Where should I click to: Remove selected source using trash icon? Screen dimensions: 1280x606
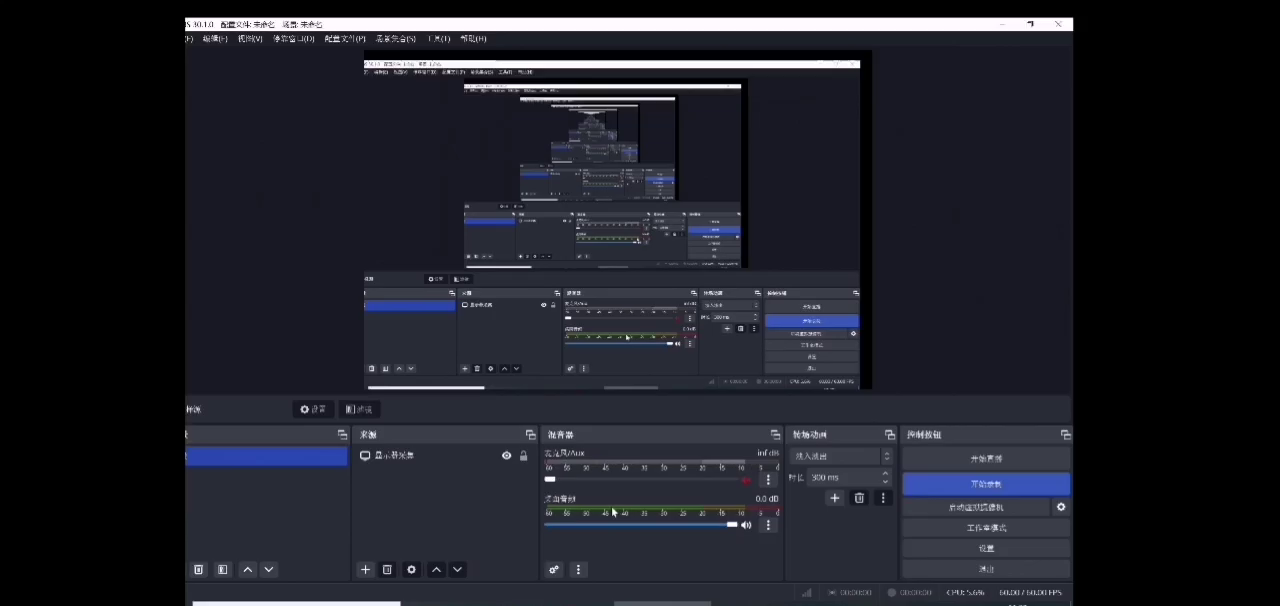[387, 569]
